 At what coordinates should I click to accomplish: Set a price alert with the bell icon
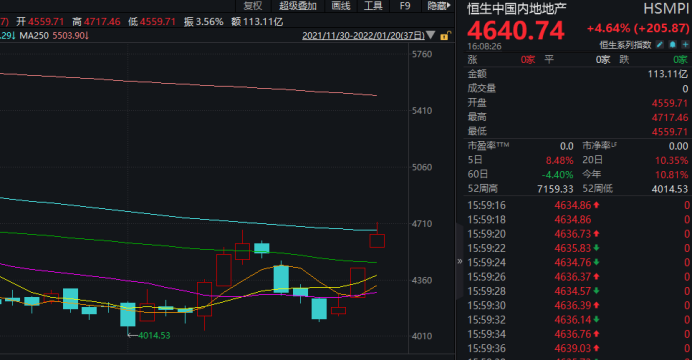pos(673,45)
